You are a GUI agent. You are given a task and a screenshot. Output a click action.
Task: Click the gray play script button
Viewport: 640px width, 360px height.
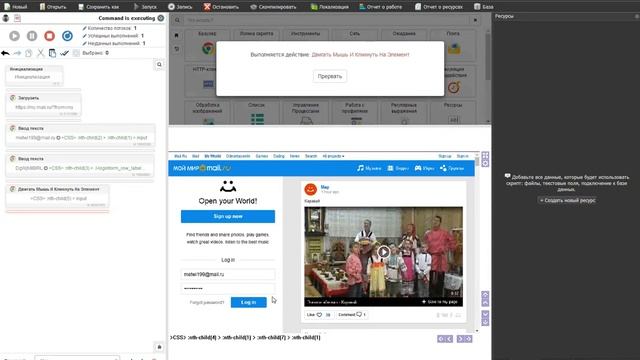14,36
